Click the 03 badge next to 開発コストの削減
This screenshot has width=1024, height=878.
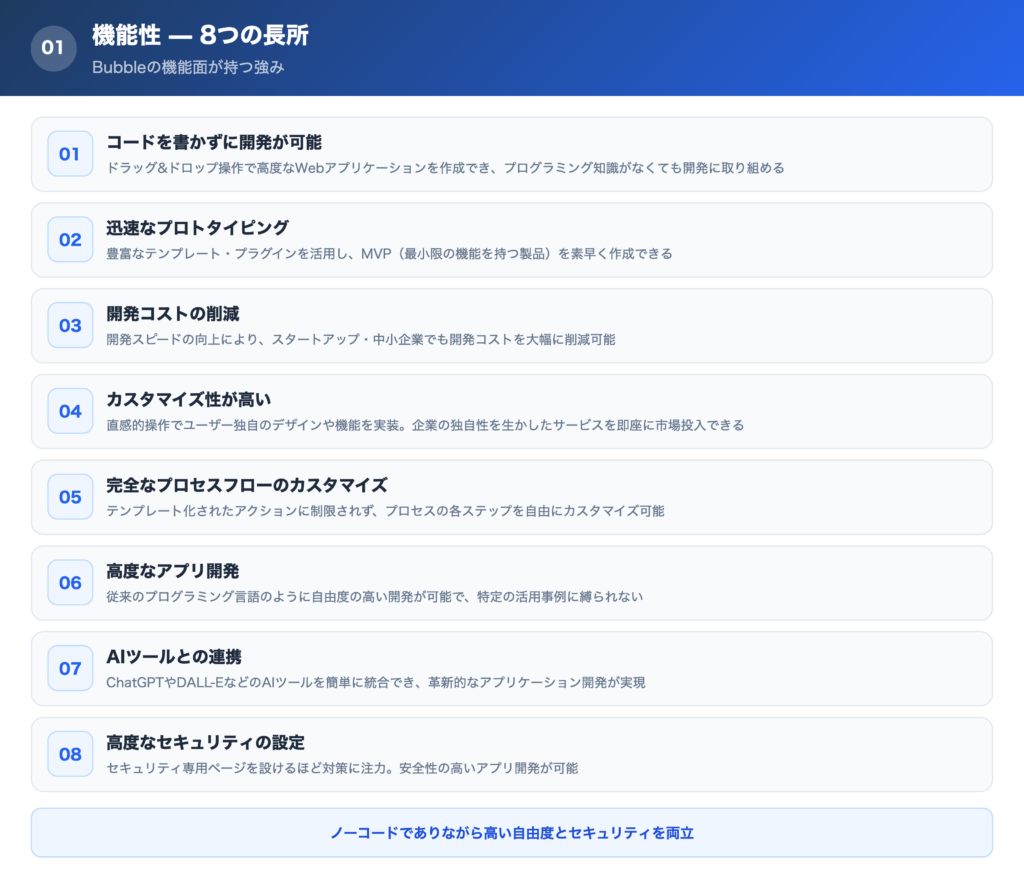[69, 326]
